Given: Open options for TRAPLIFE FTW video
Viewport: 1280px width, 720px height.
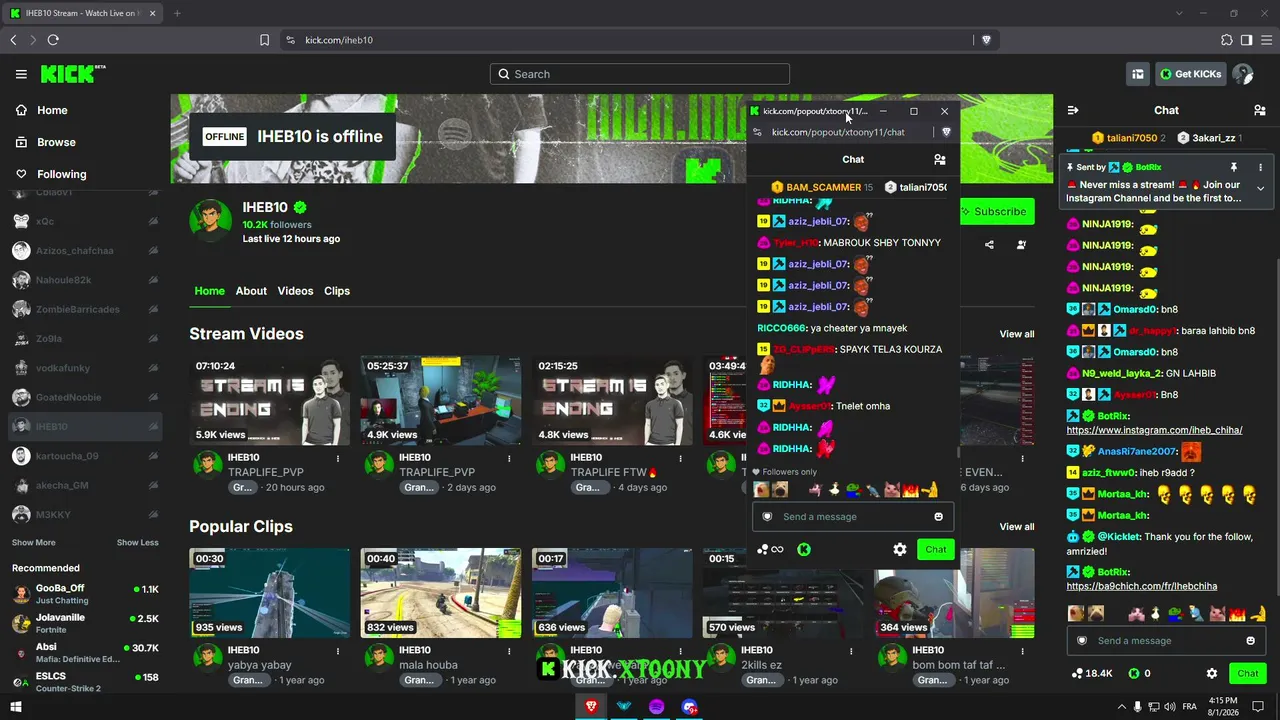Looking at the screenshot, I should click(x=680, y=459).
